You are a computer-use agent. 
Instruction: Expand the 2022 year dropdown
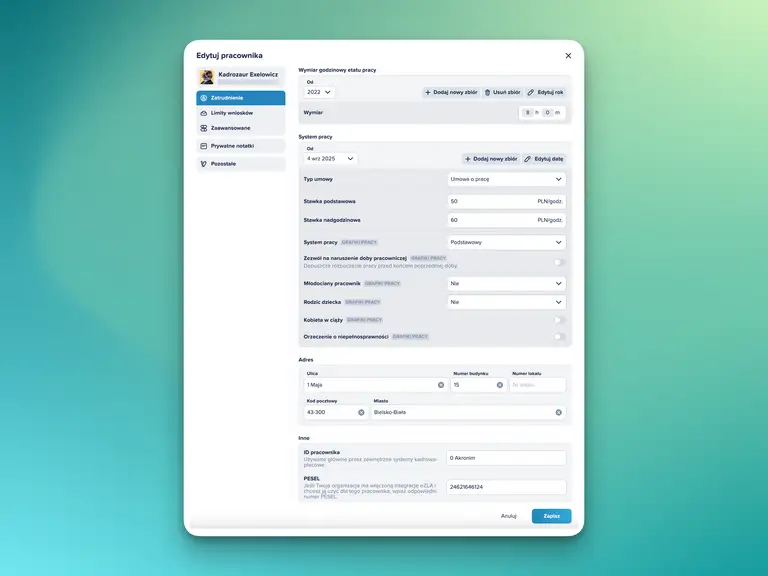tap(319, 92)
